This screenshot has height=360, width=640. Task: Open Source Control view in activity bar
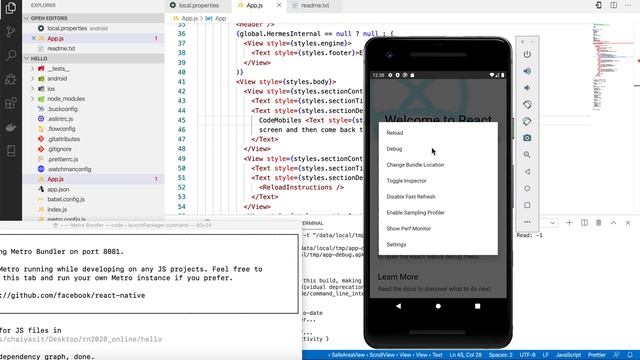11,31
